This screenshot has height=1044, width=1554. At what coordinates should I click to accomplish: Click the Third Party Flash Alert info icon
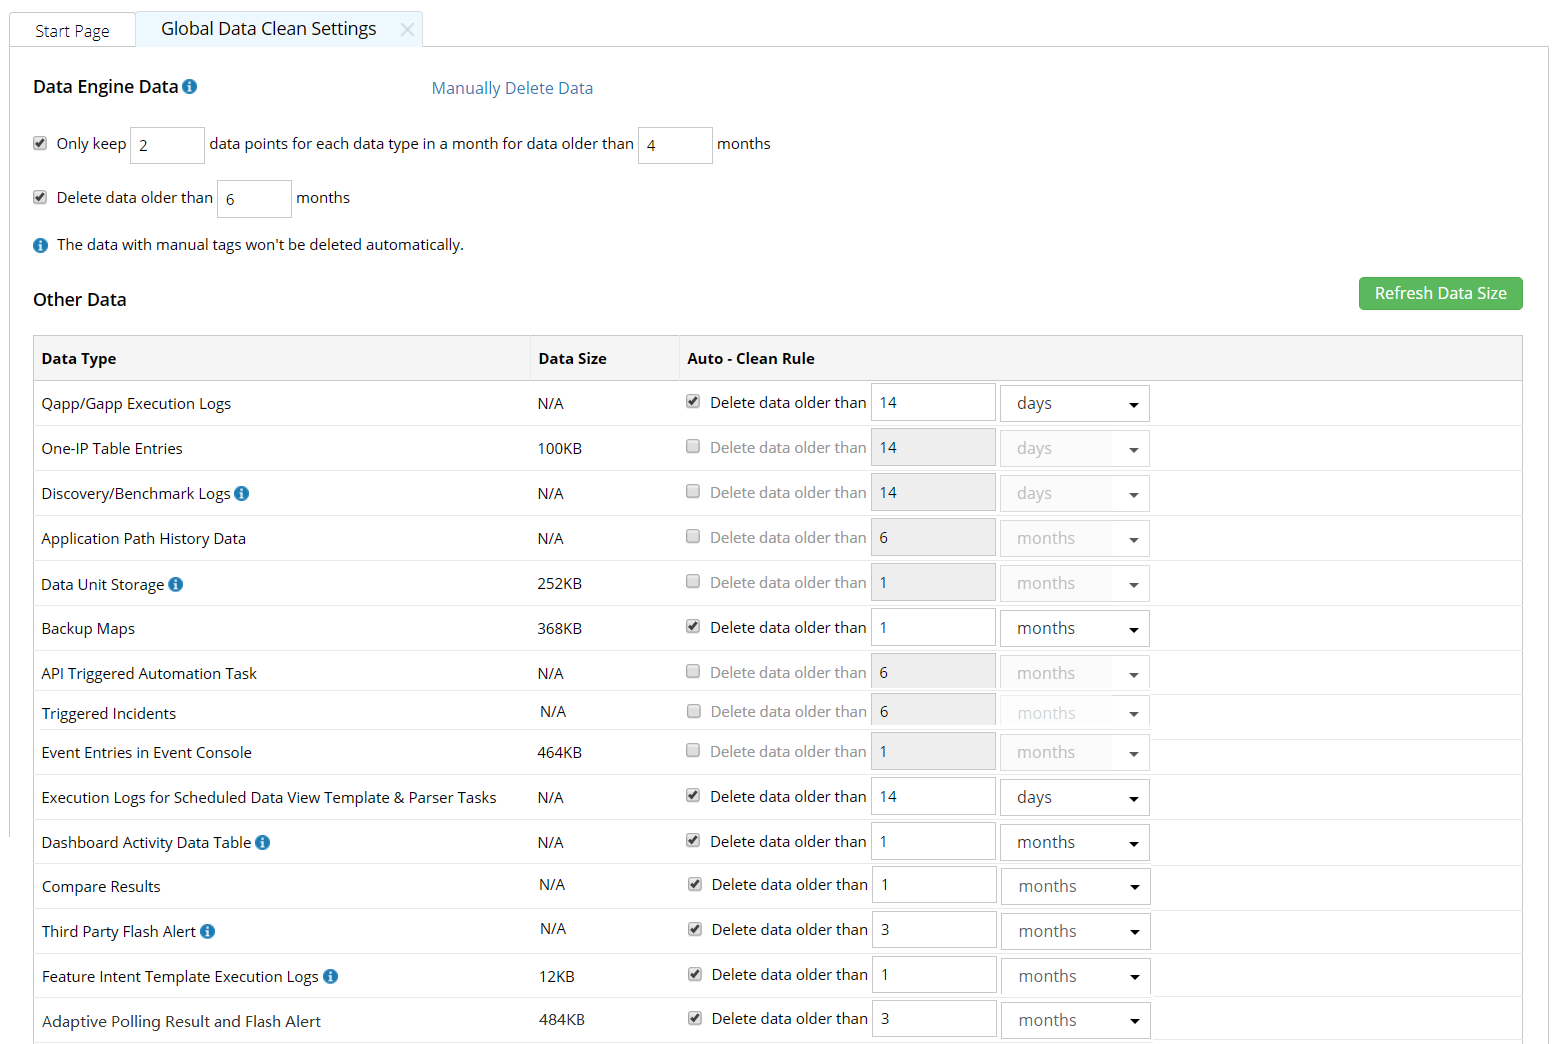pyautogui.click(x=207, y=931)
